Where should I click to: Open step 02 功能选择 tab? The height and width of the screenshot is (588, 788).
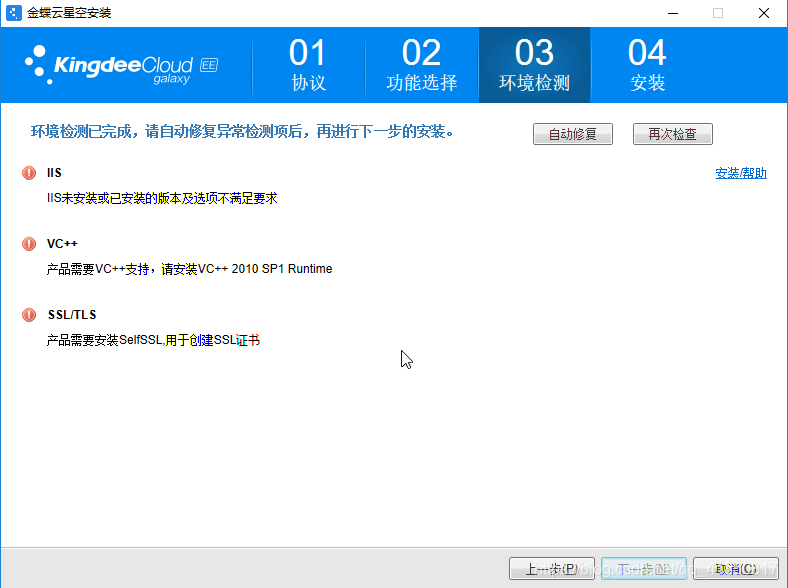point(422,65)
